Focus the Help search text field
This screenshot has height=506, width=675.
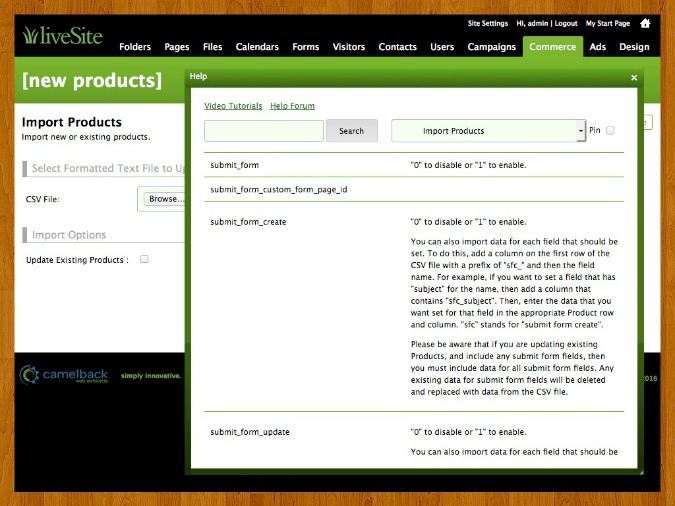click(264, 131)
